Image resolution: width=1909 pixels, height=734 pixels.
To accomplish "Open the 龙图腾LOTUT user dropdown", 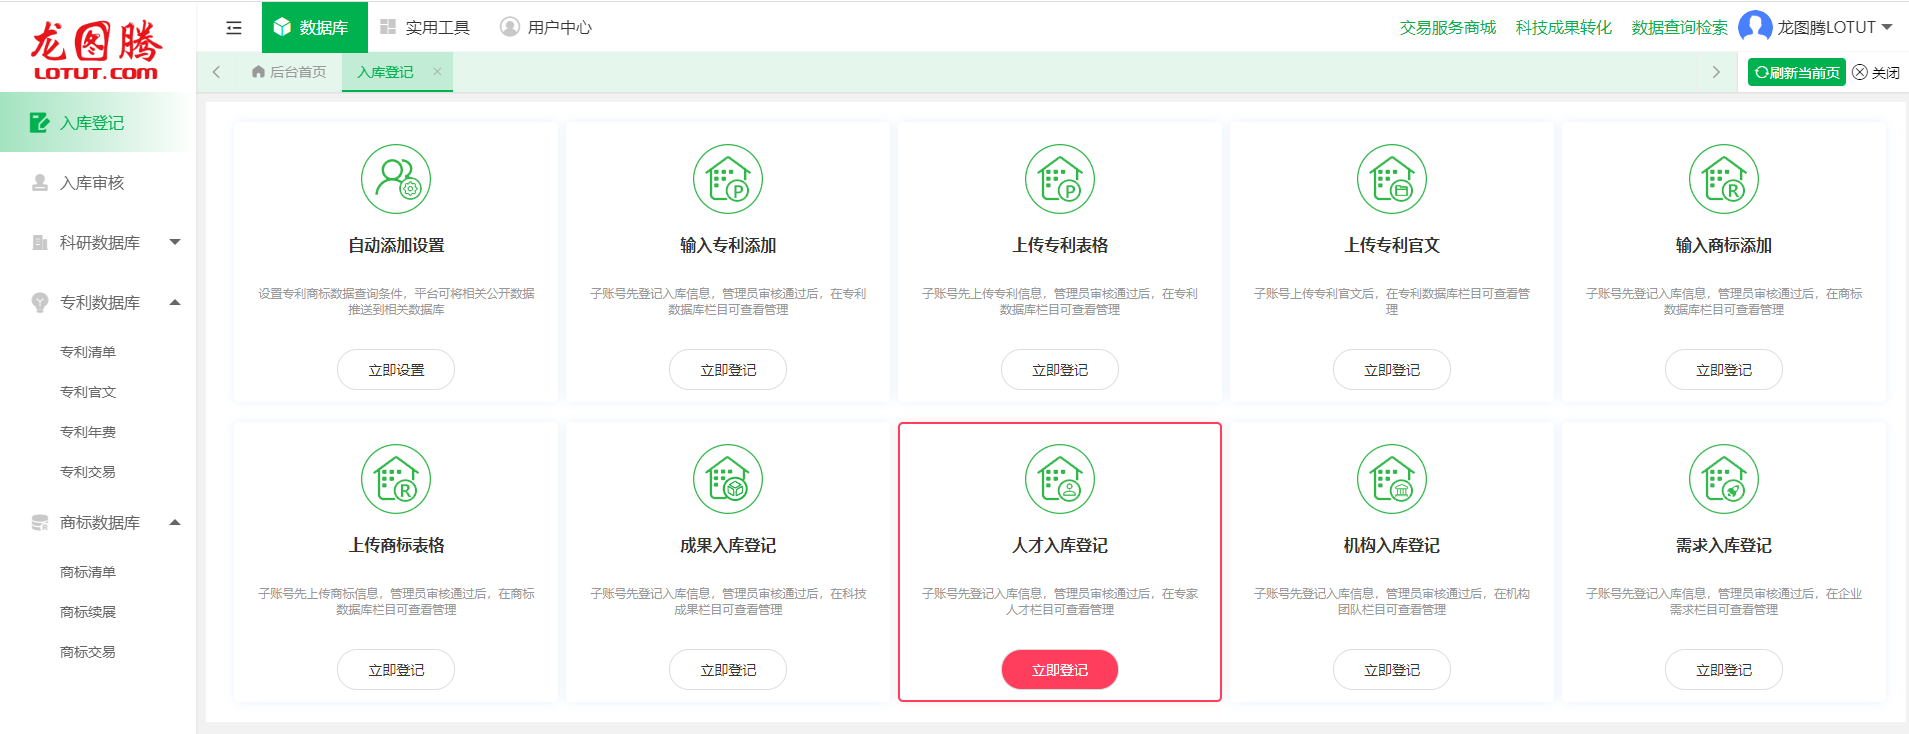I will tap(1817, 27).
